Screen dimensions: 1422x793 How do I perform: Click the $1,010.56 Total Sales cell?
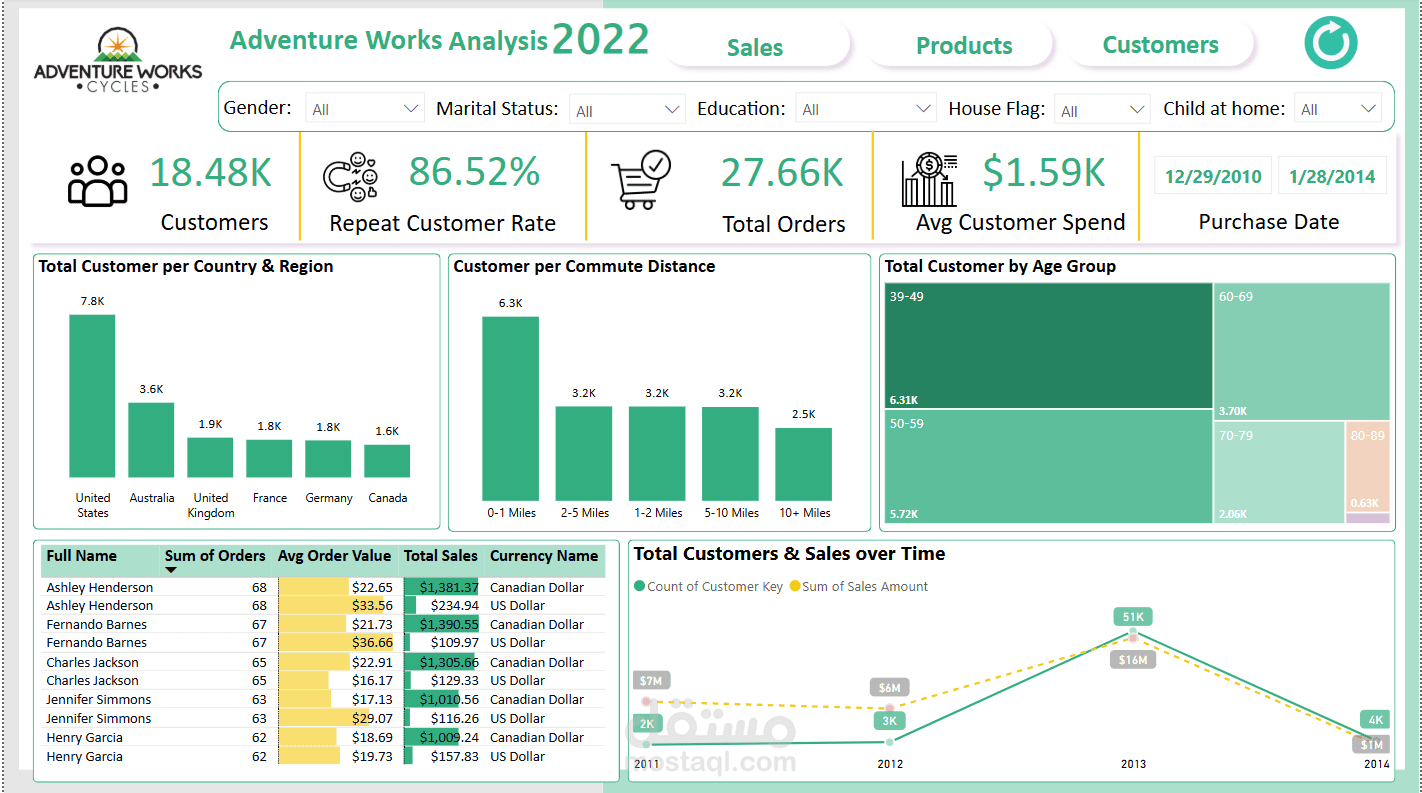(x=441, y=699)
